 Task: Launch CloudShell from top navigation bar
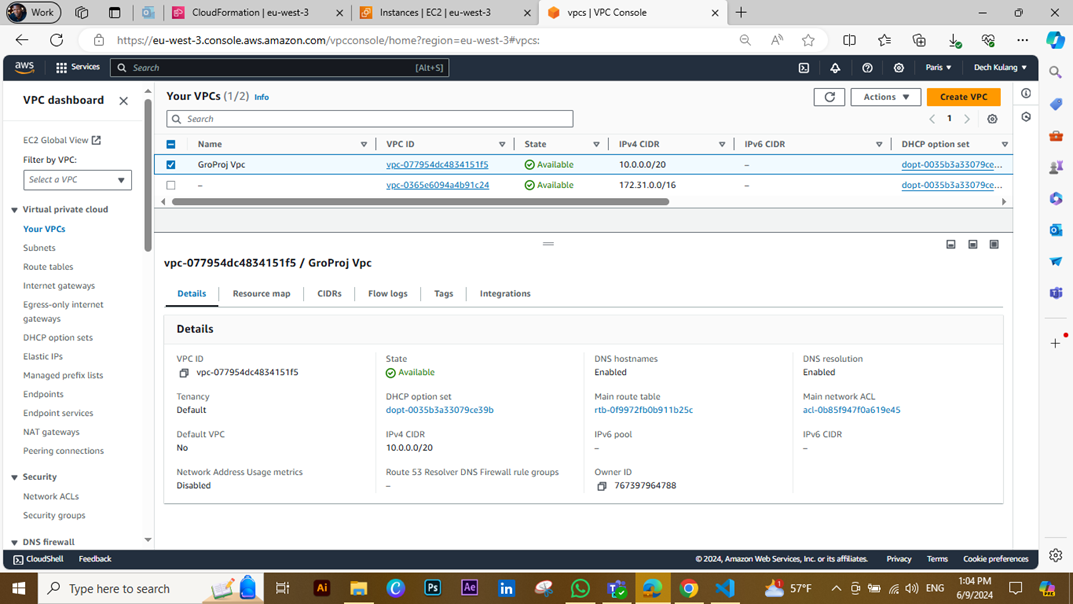coord(804,68)
